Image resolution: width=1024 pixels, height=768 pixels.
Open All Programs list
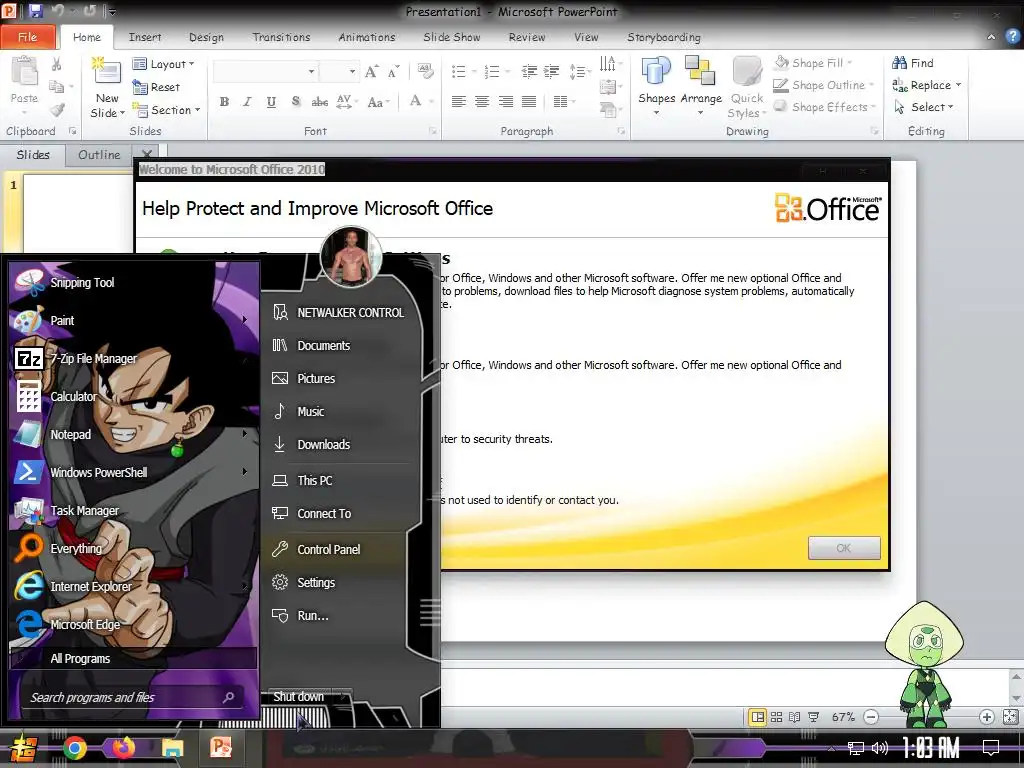[x=133, y=658]
